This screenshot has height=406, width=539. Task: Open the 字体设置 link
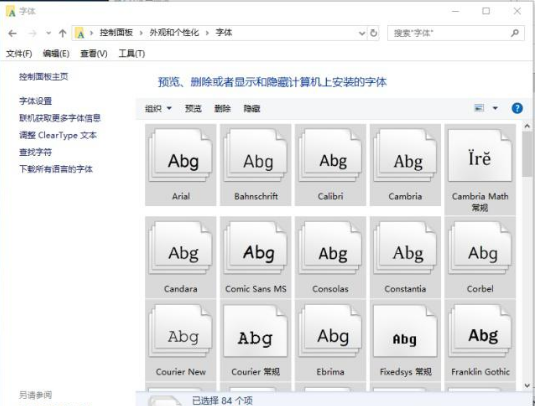coord(35,101)
